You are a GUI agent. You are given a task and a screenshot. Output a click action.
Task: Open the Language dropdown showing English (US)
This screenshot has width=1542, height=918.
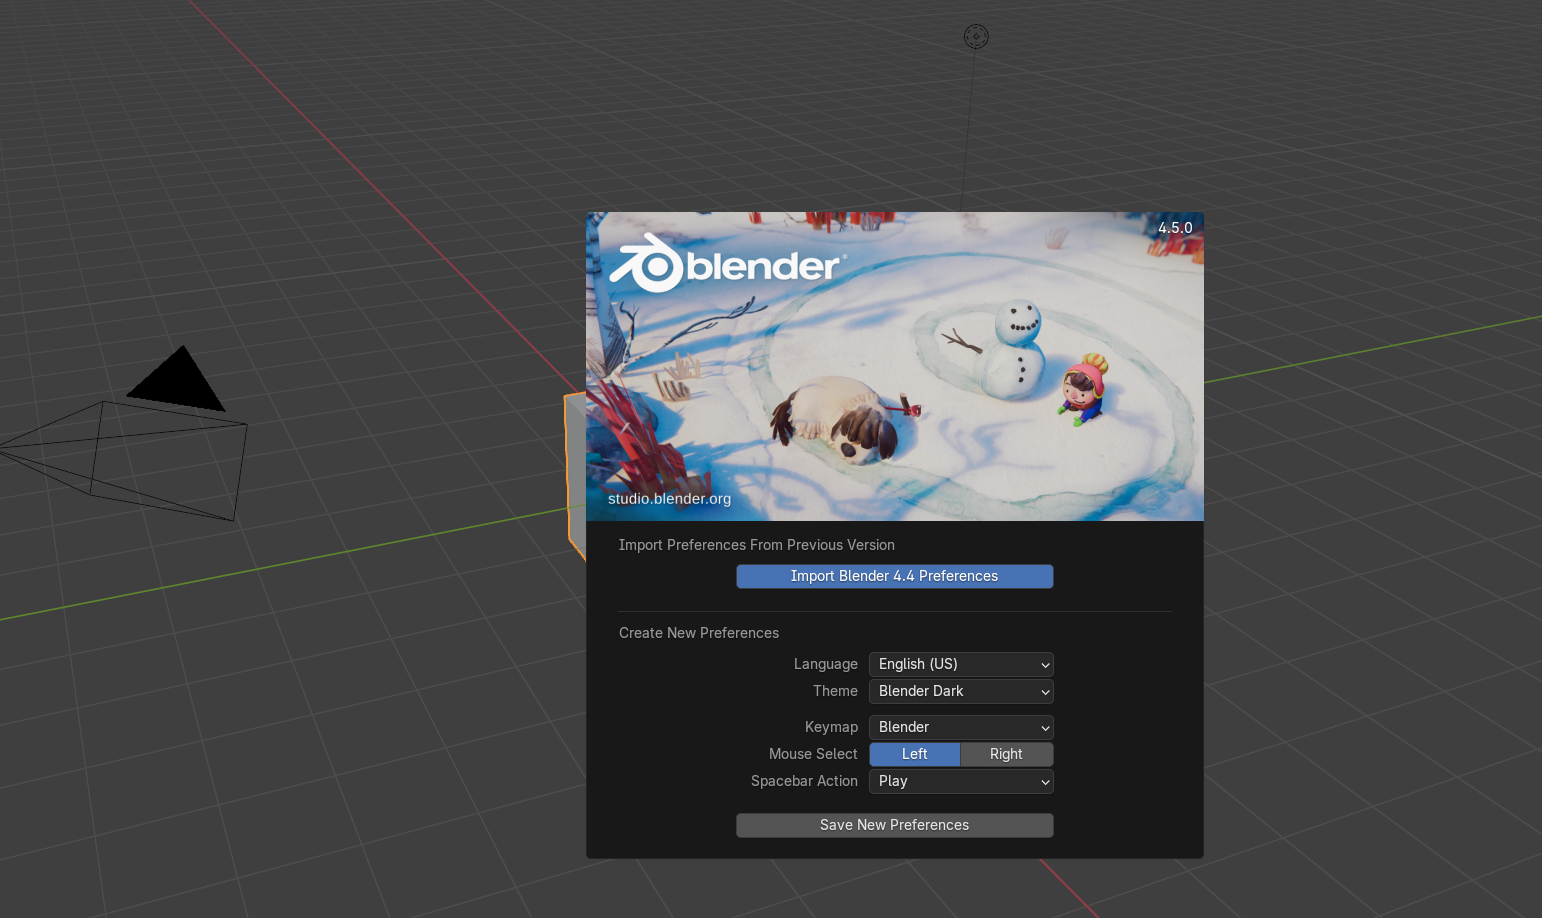click(x=960, y=664)
